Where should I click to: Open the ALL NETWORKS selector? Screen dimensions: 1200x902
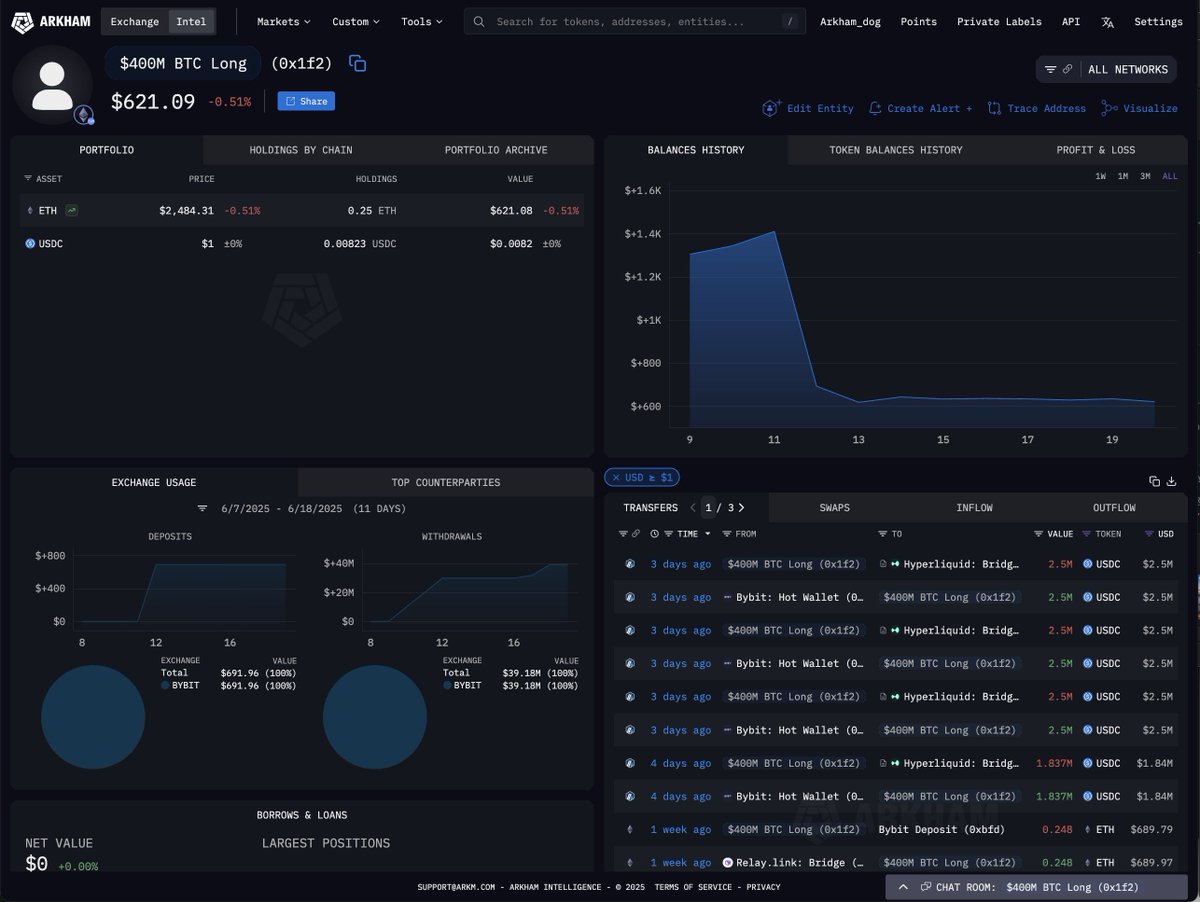(x=1127, y=70)
